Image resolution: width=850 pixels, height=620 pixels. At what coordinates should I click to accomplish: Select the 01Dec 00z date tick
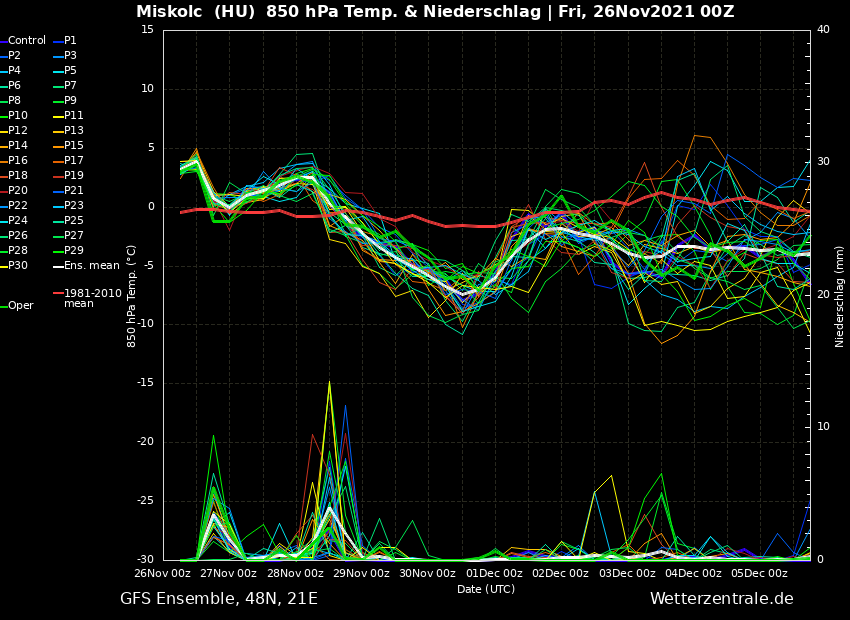(494, 574)
